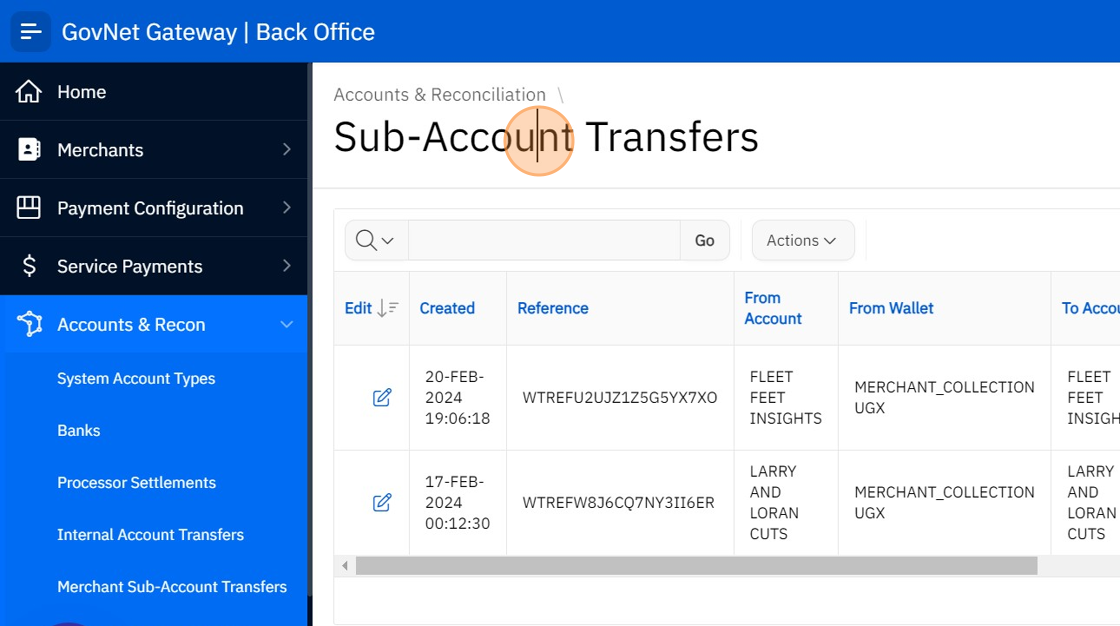Click the horizontal table scrollbar
1120x626 pixels.
(x=696, y=566)
